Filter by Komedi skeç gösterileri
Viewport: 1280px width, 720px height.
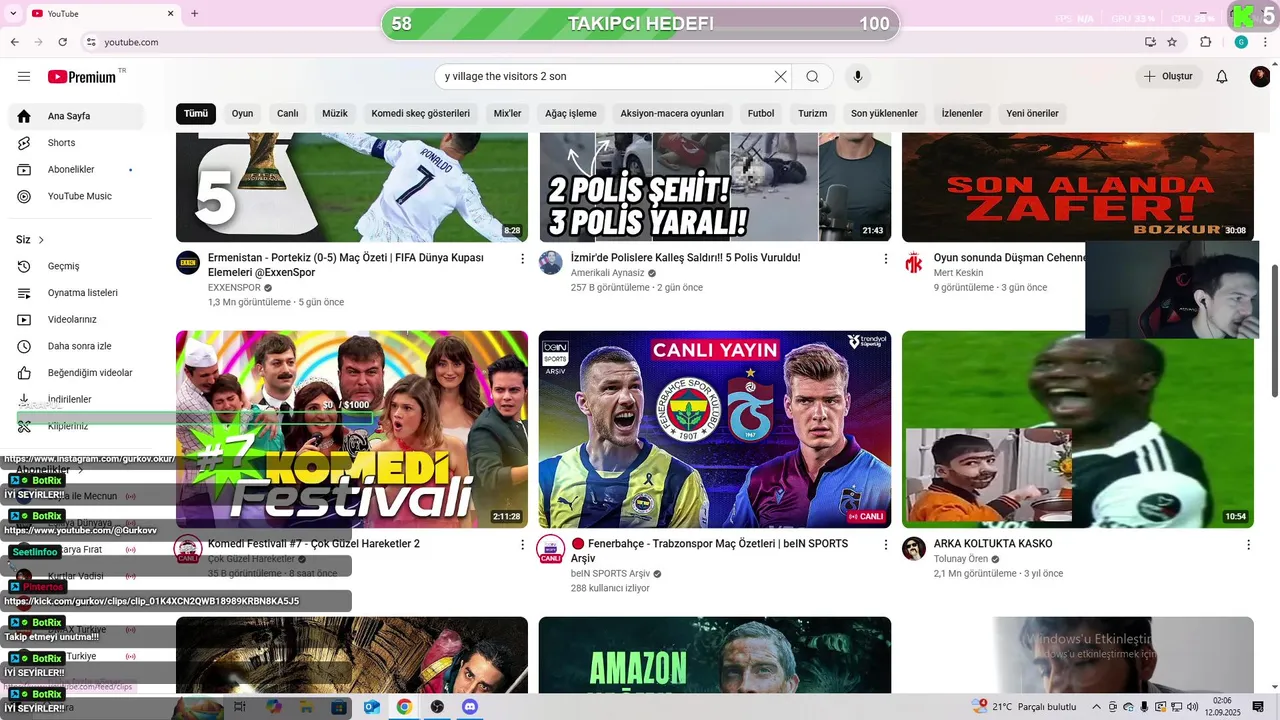click(x=420, y=114)
